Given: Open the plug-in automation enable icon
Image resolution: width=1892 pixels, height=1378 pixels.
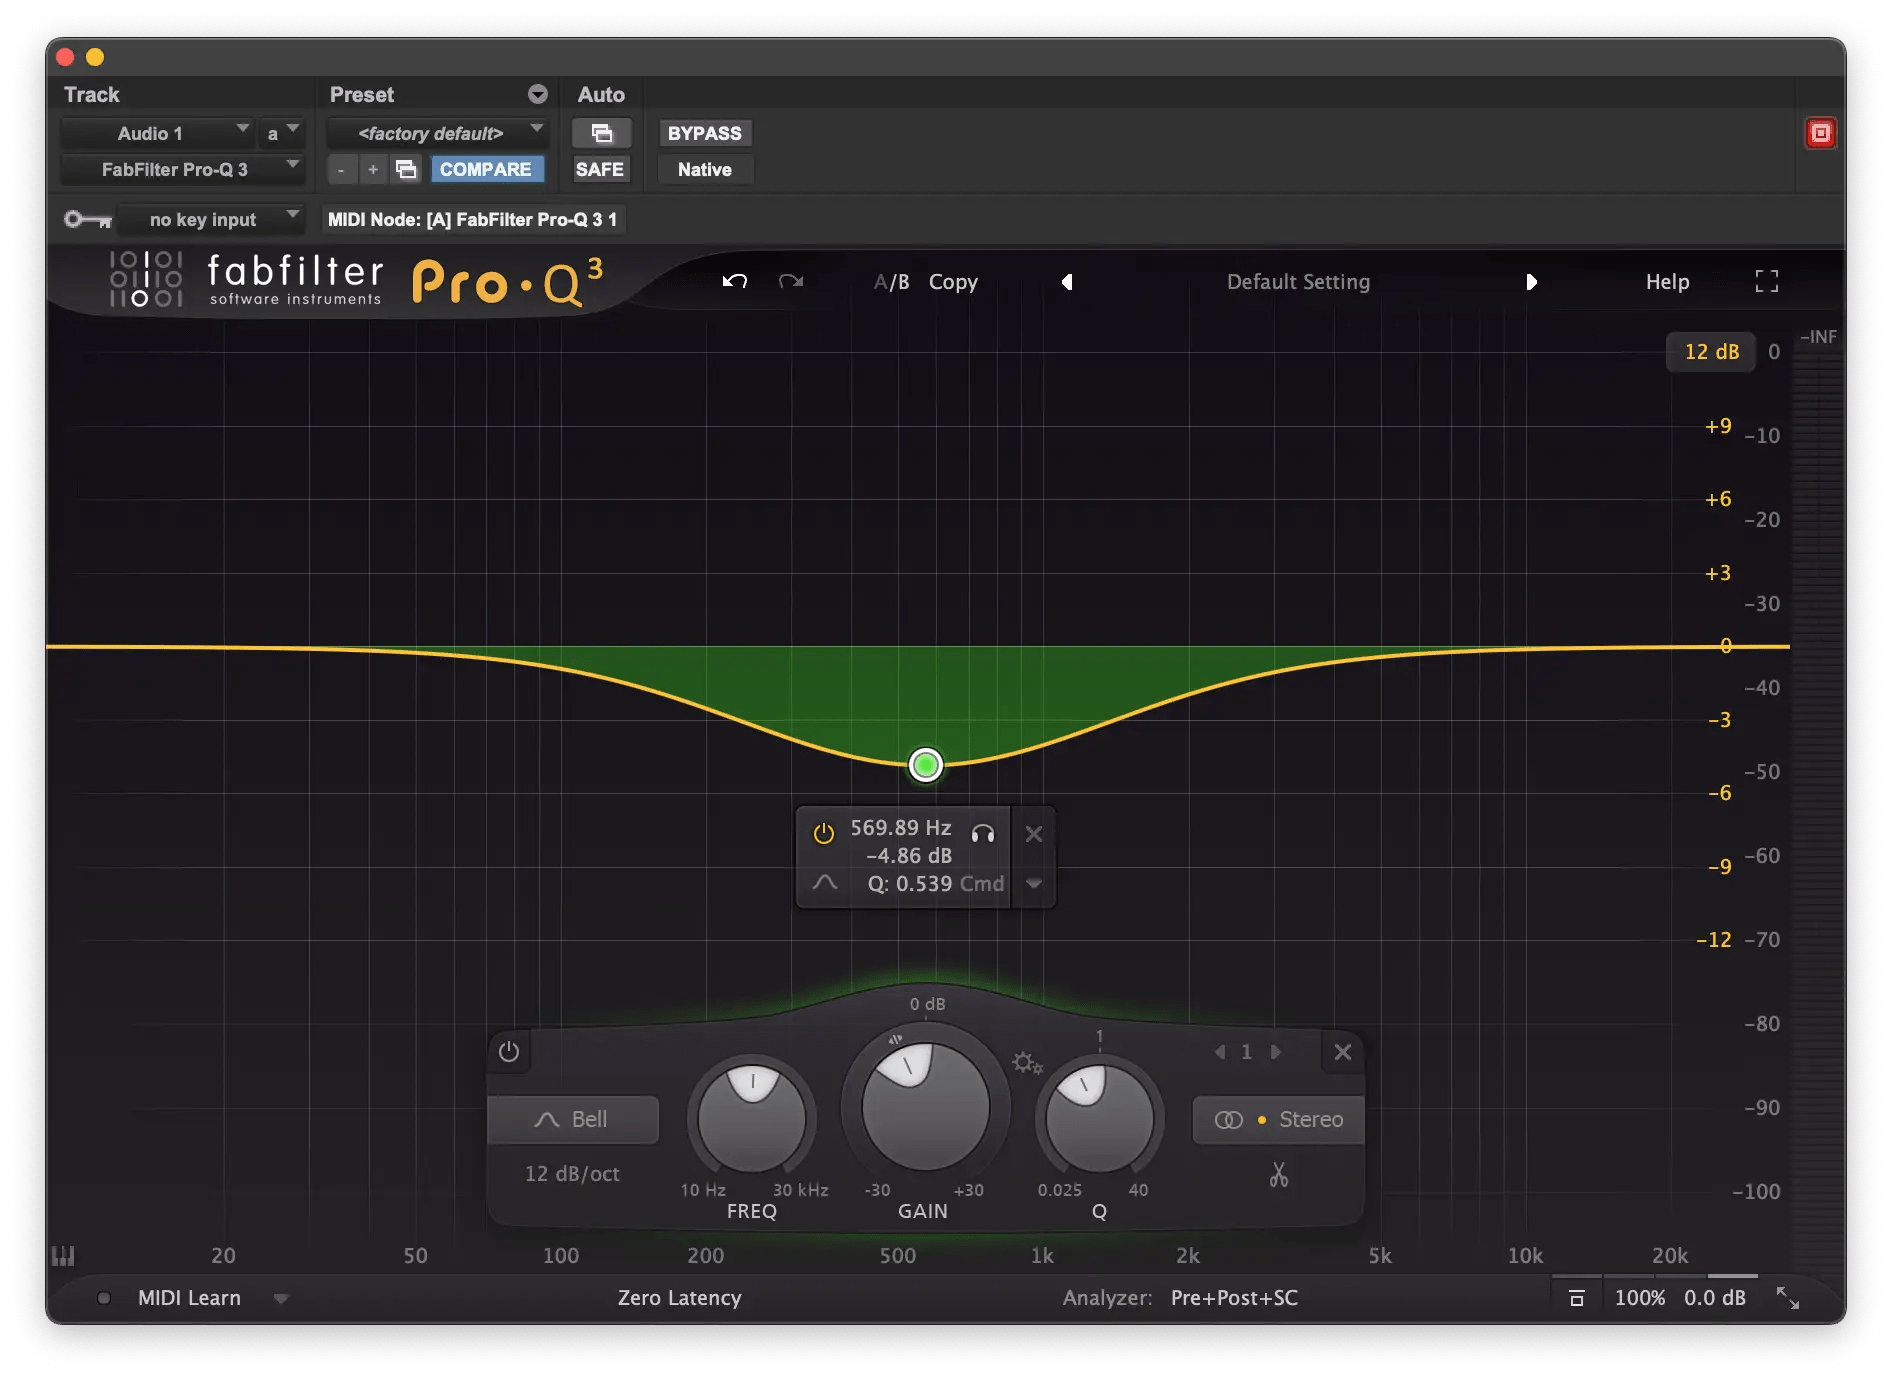Looking at the screenshot, I should tap(601, 133).
